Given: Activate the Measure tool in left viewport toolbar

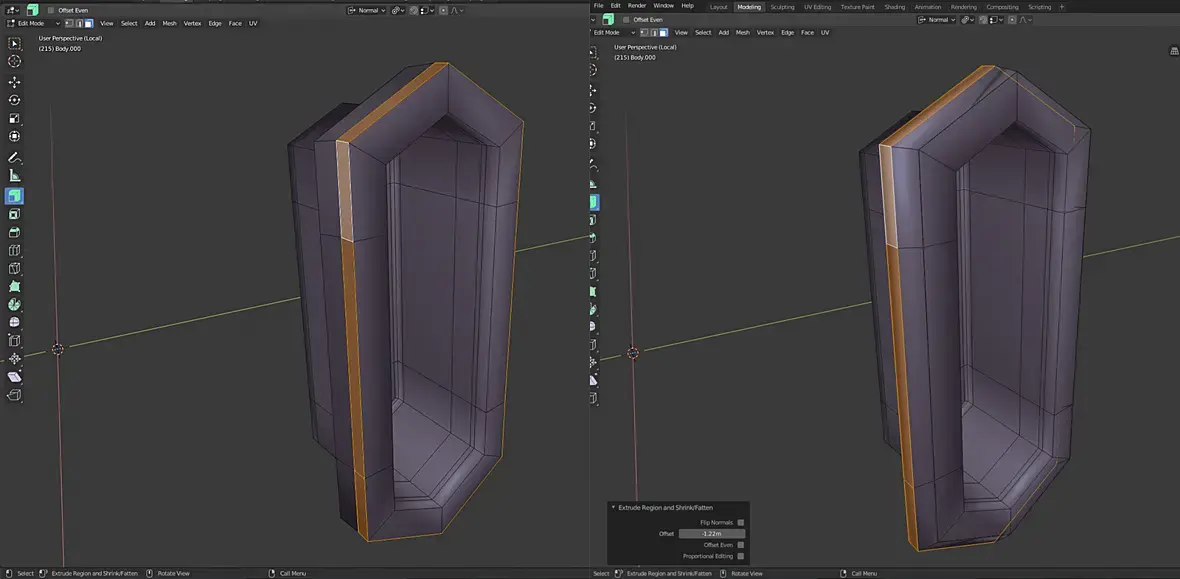Looking at the screenshot, I should coord(14,176).
